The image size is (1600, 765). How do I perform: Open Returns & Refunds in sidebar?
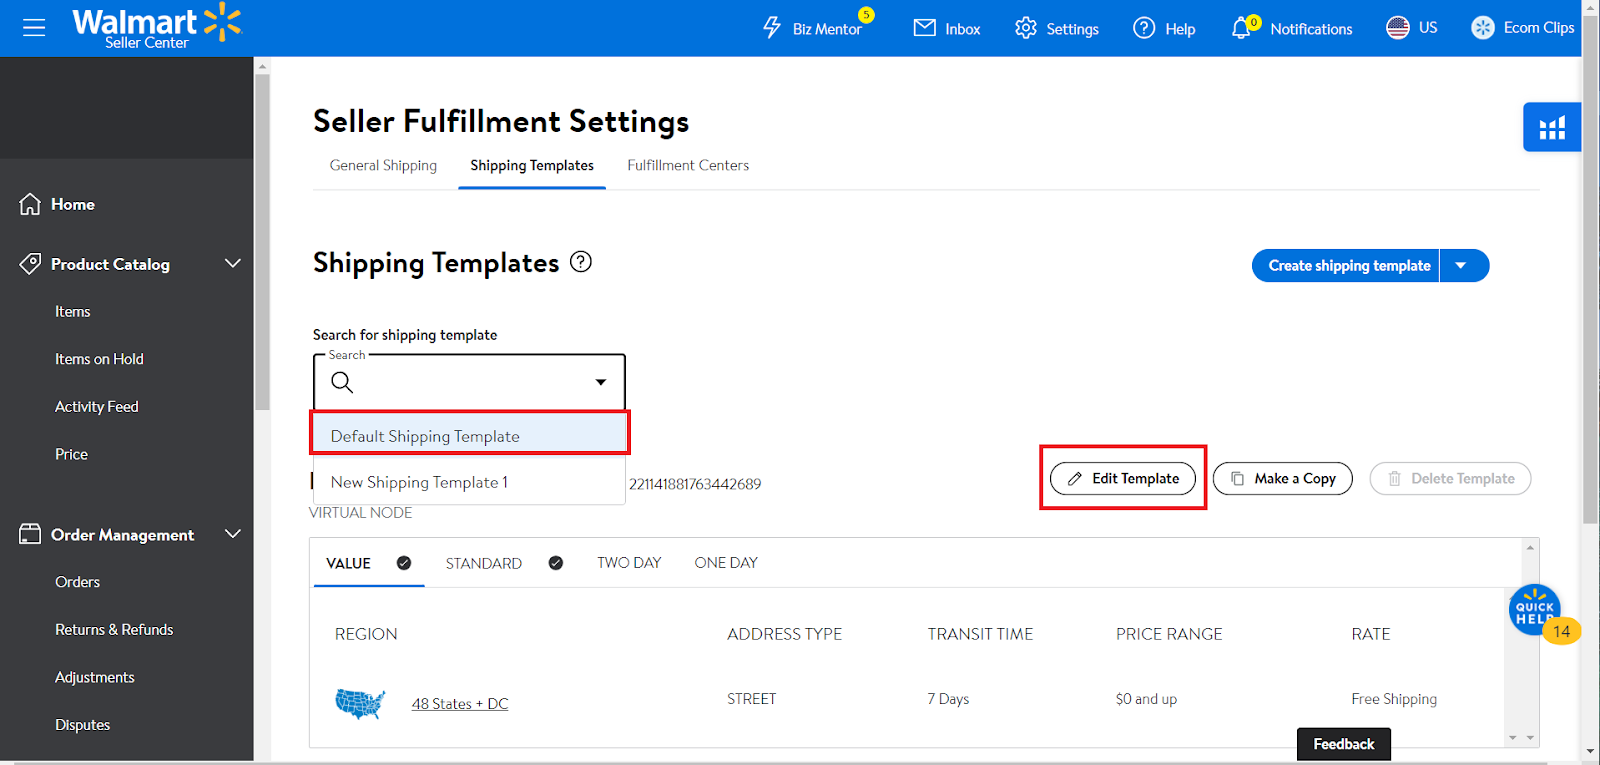(x=114, y=630)
